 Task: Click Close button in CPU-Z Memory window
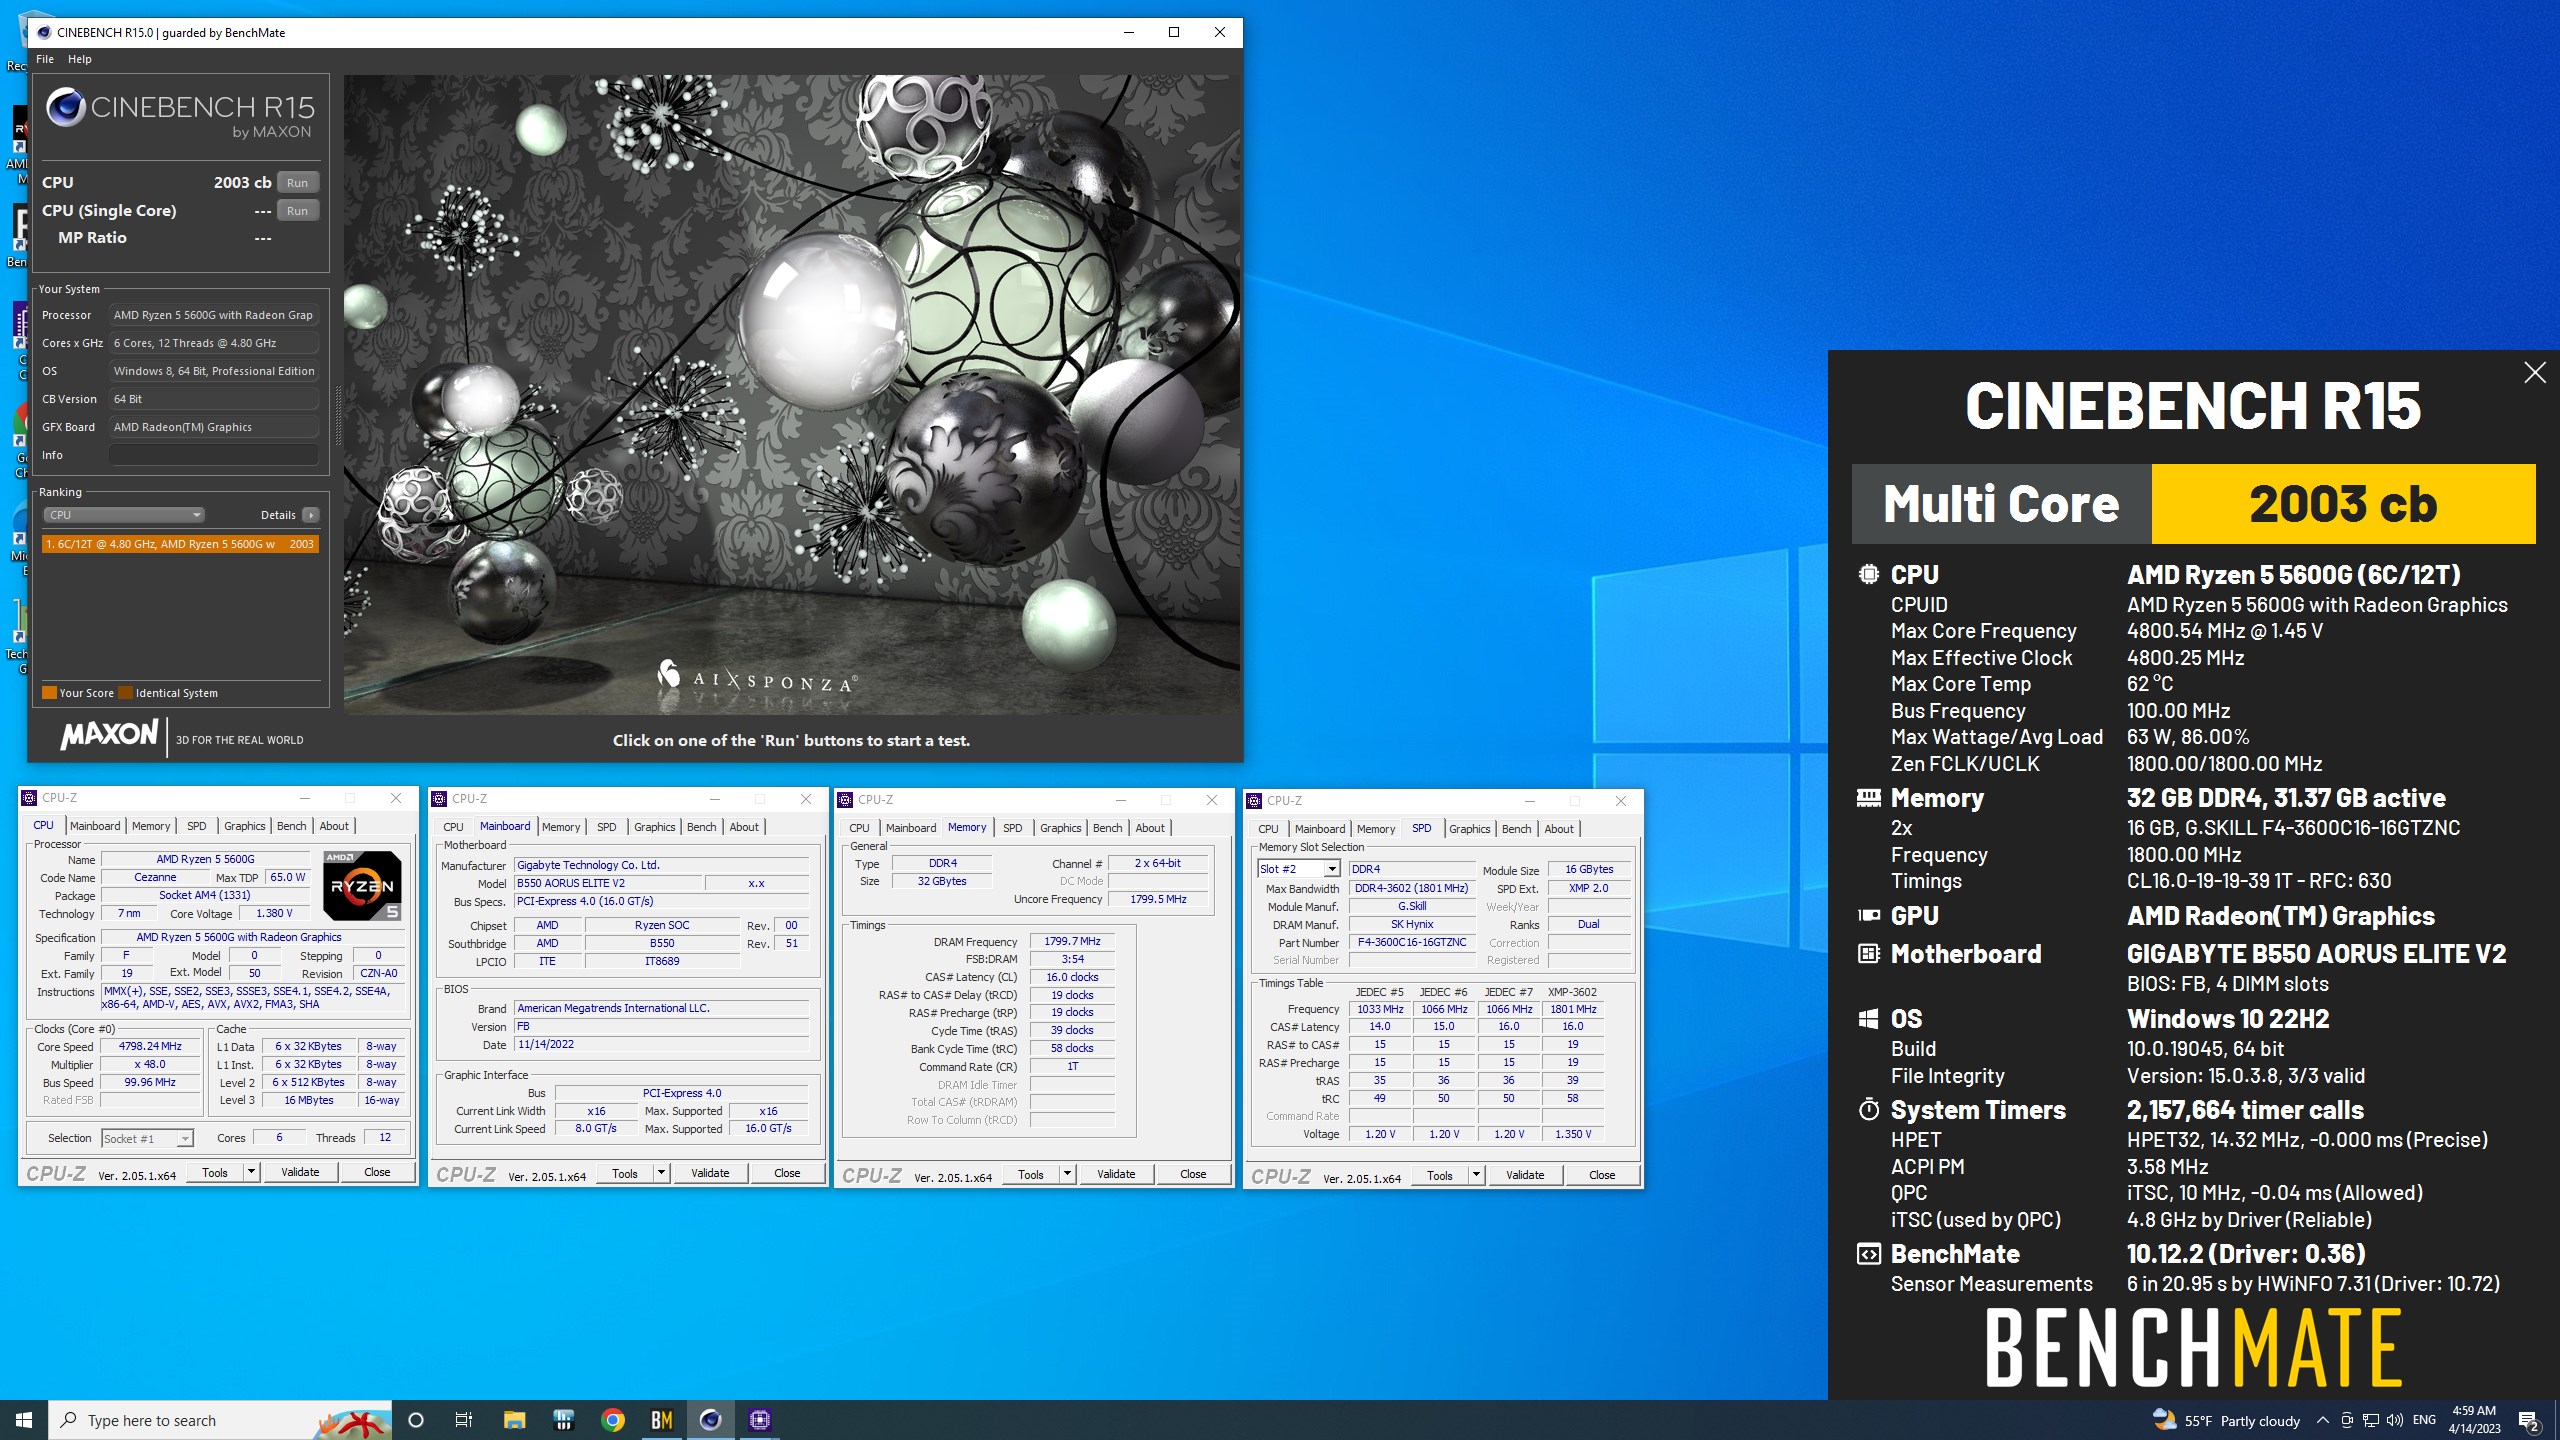tap(1193, 1174)
